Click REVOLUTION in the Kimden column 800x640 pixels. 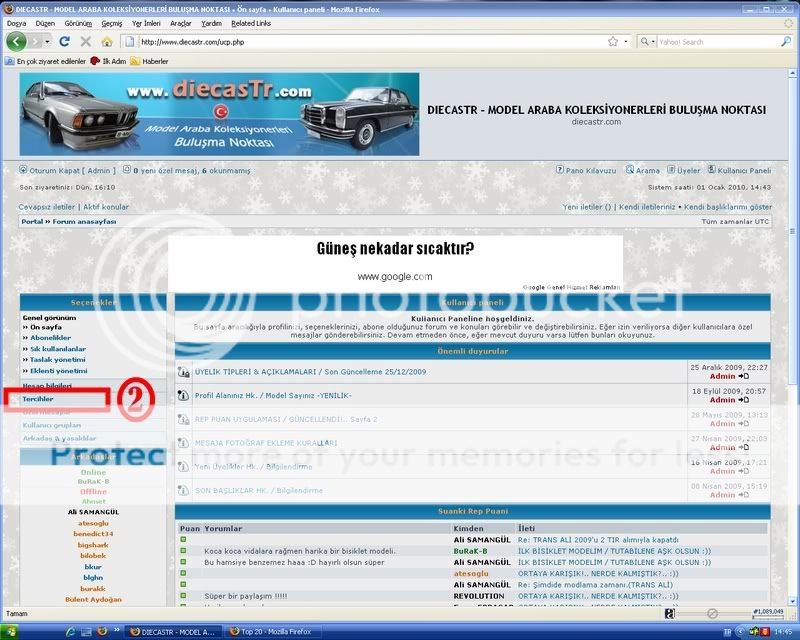point(479,596)
